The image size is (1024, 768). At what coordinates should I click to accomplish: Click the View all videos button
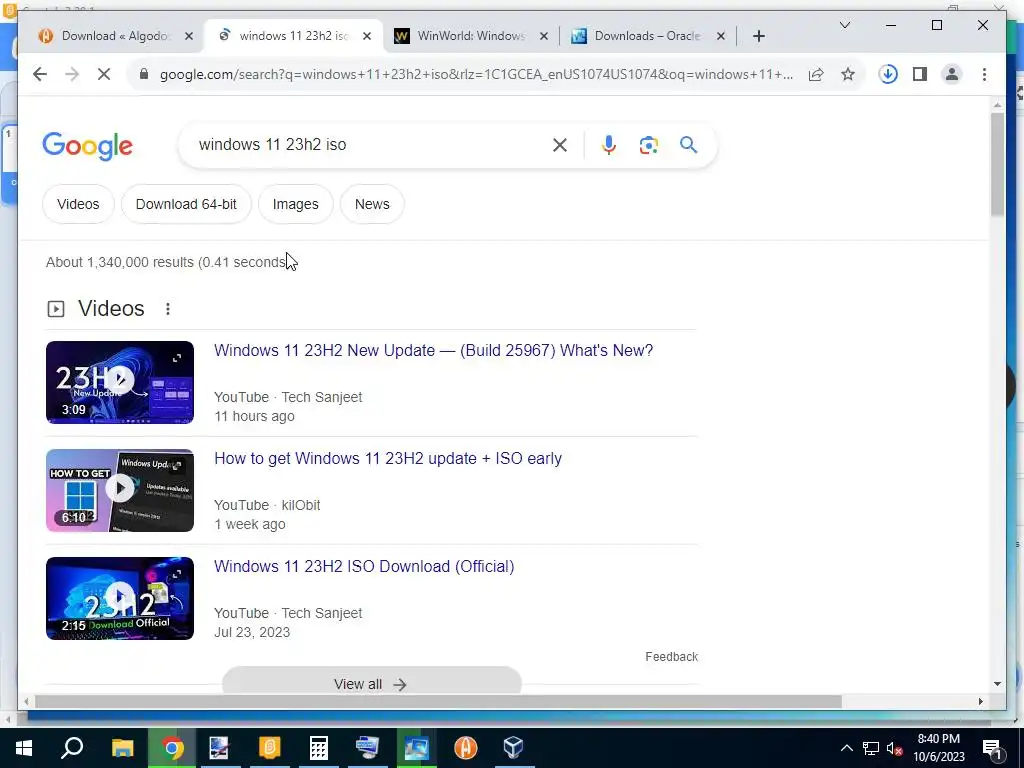372,682
